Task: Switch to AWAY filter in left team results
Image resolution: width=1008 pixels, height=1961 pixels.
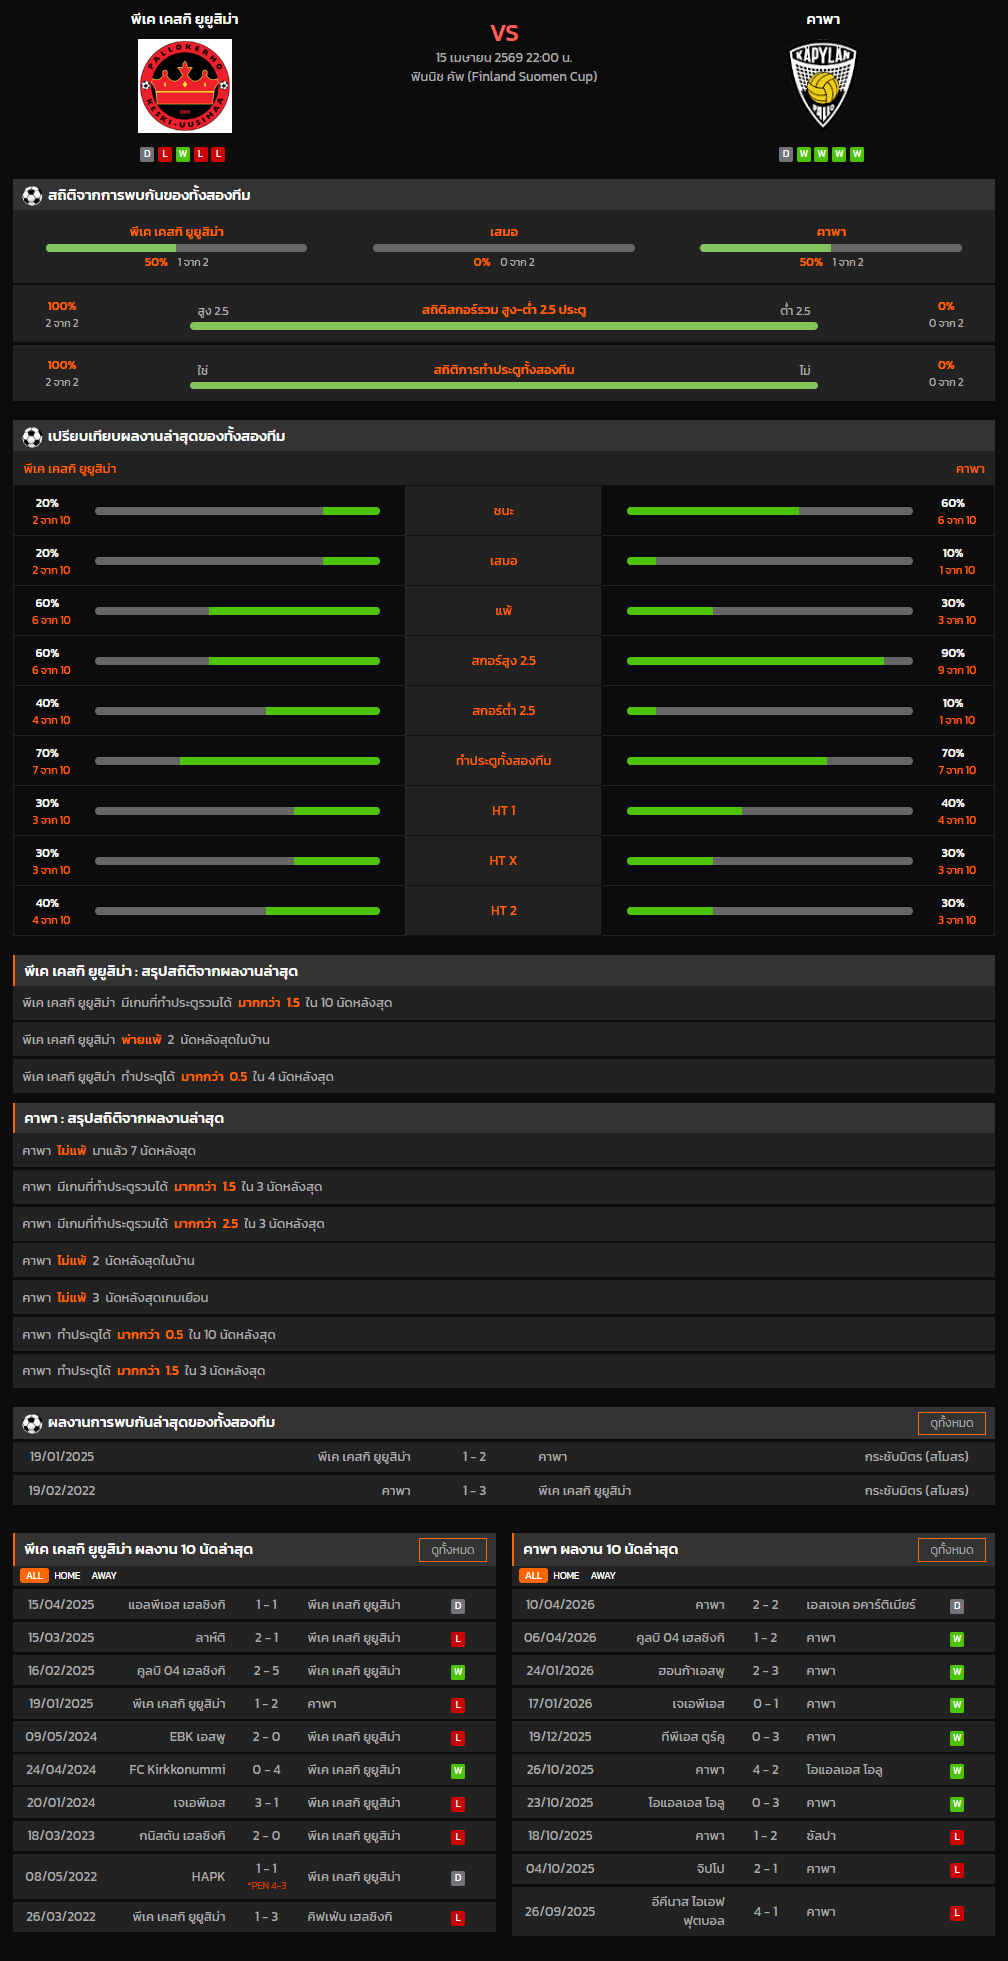Action: [x=104, y=1576]
